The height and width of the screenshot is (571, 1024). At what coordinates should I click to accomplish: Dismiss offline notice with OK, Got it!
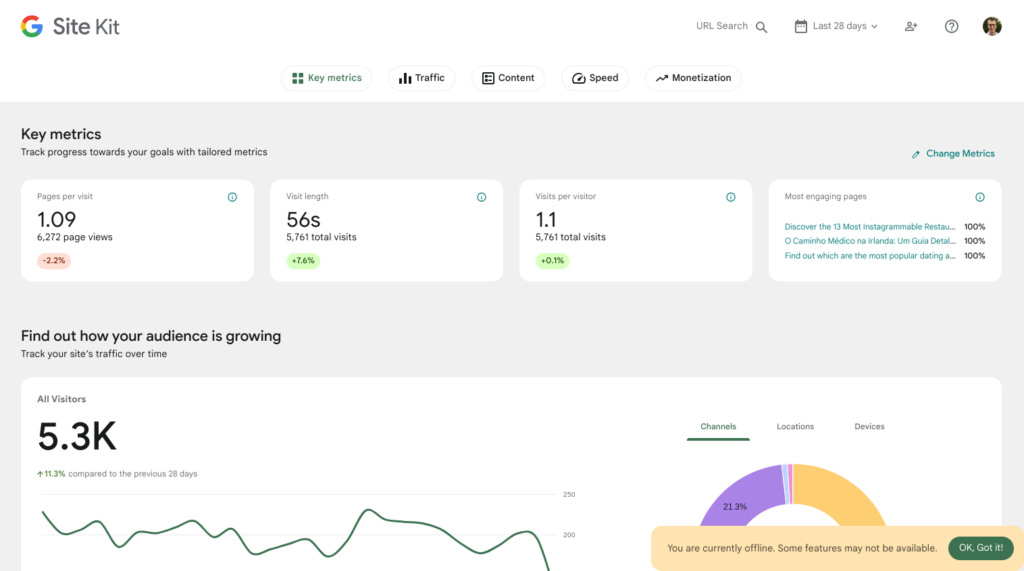point(980,548)
